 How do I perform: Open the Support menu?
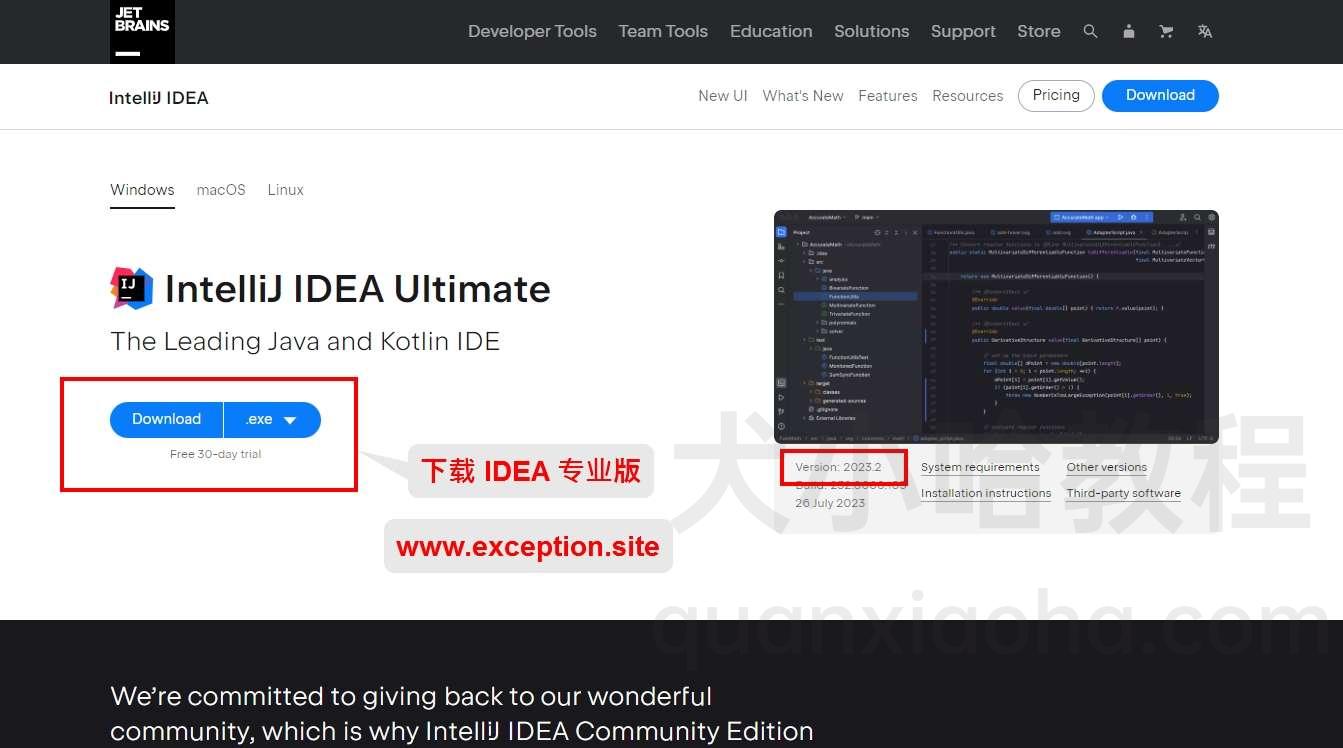(963, 31)
